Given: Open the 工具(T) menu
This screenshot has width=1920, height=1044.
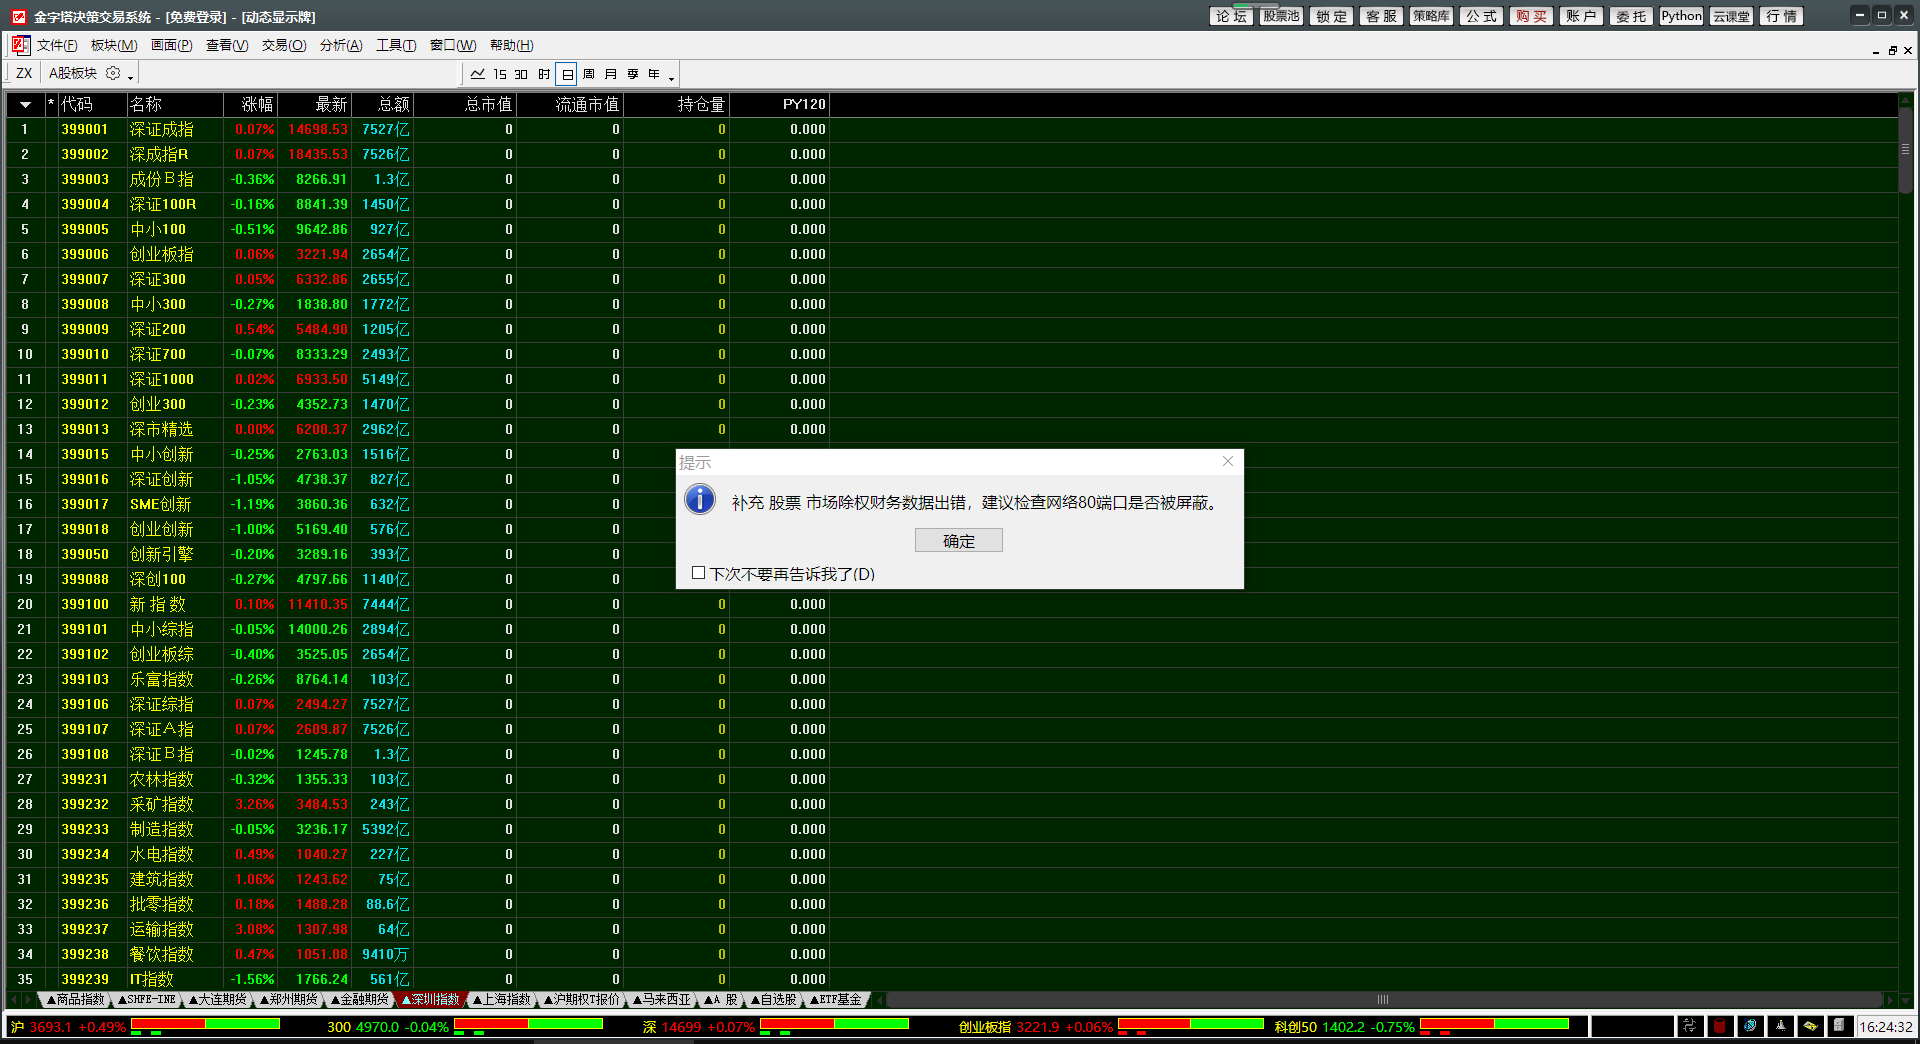Looking at the screenshot, I should click(396, 45).
